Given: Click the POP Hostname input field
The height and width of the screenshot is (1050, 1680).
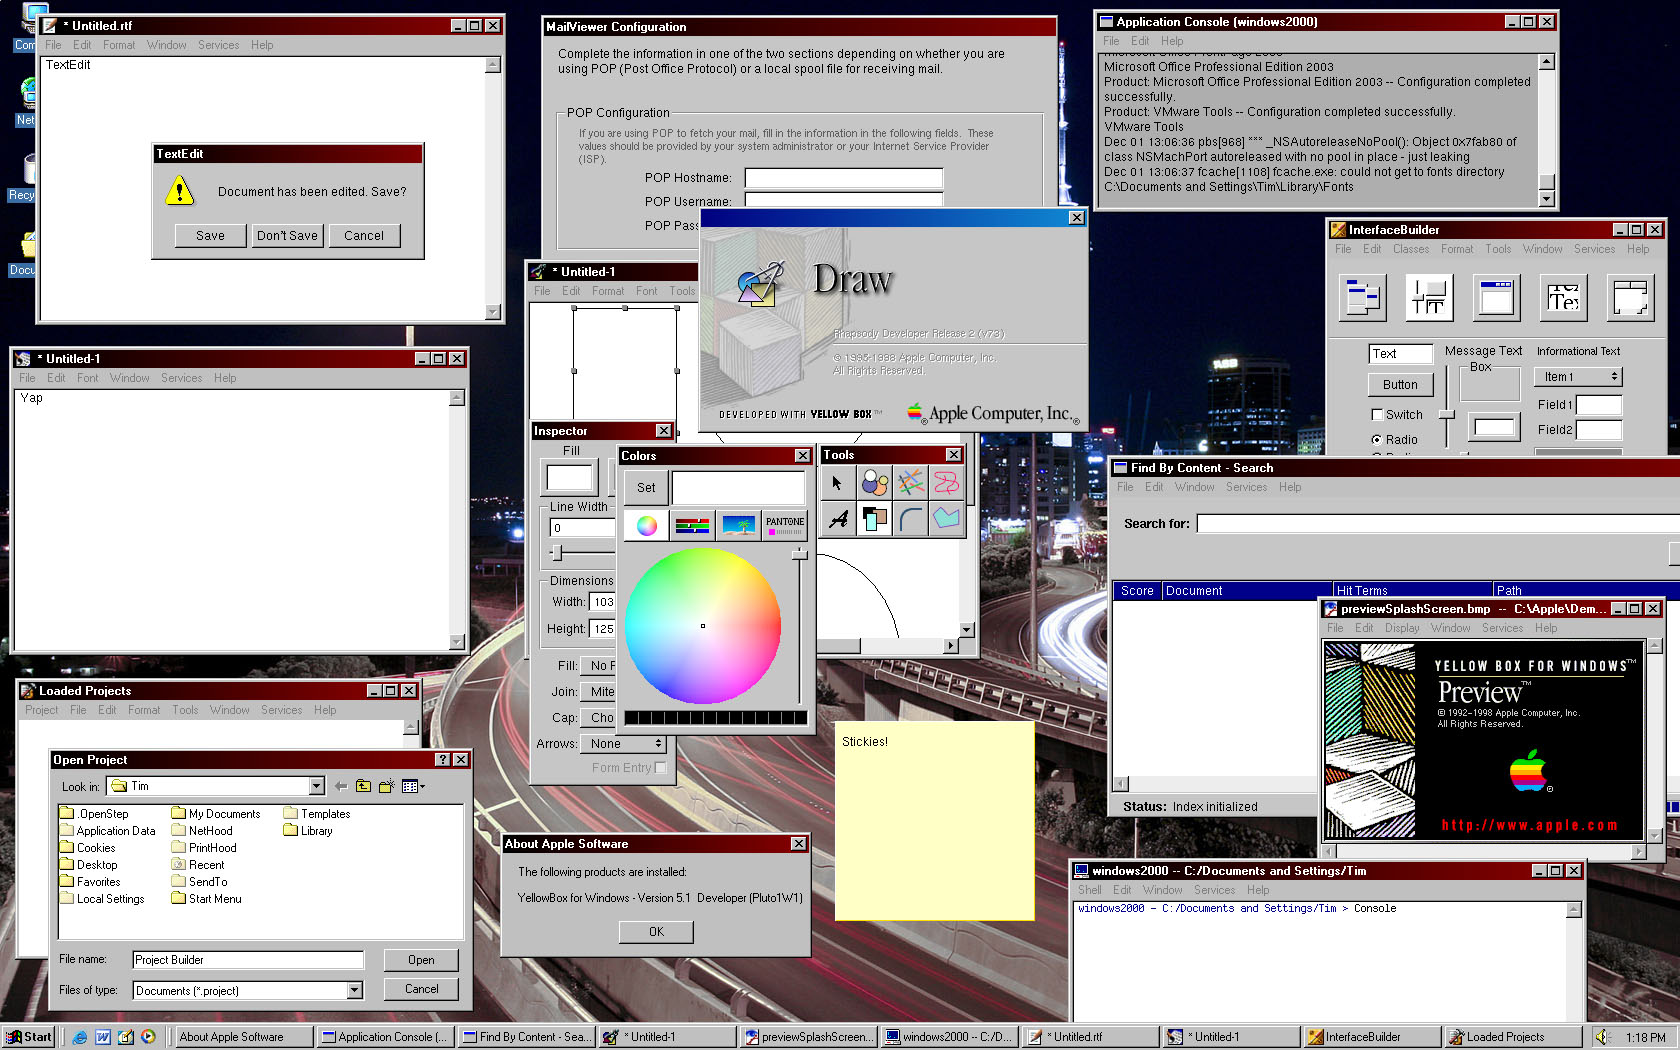Looking at the screenshot, I should pyautogui.click(x=844, y=179).
